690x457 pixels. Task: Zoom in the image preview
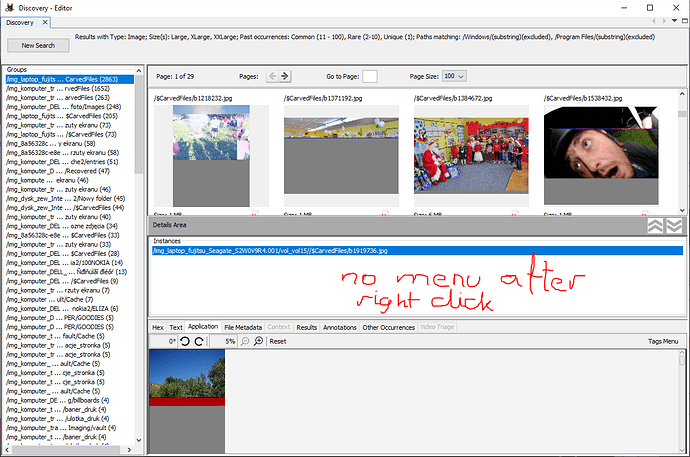coord(259,341)
